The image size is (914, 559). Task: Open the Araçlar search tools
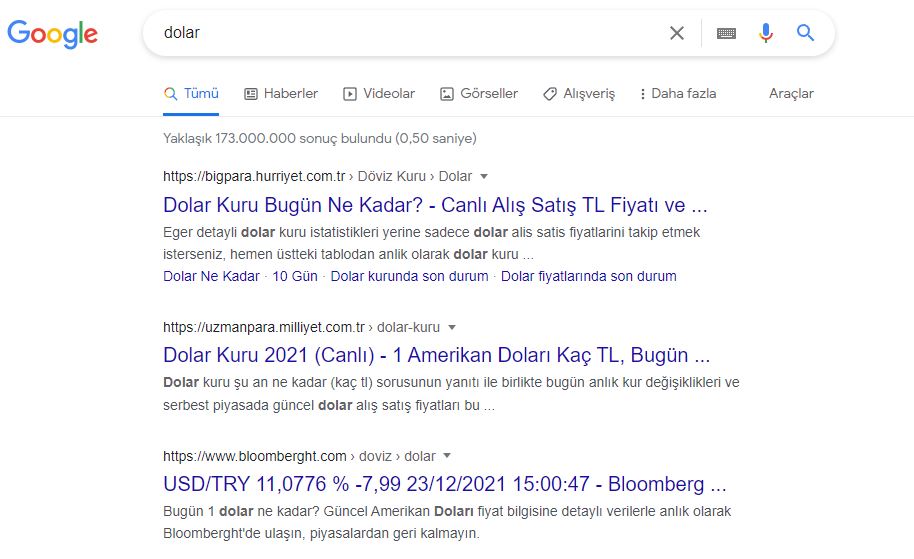click(791, 93)
